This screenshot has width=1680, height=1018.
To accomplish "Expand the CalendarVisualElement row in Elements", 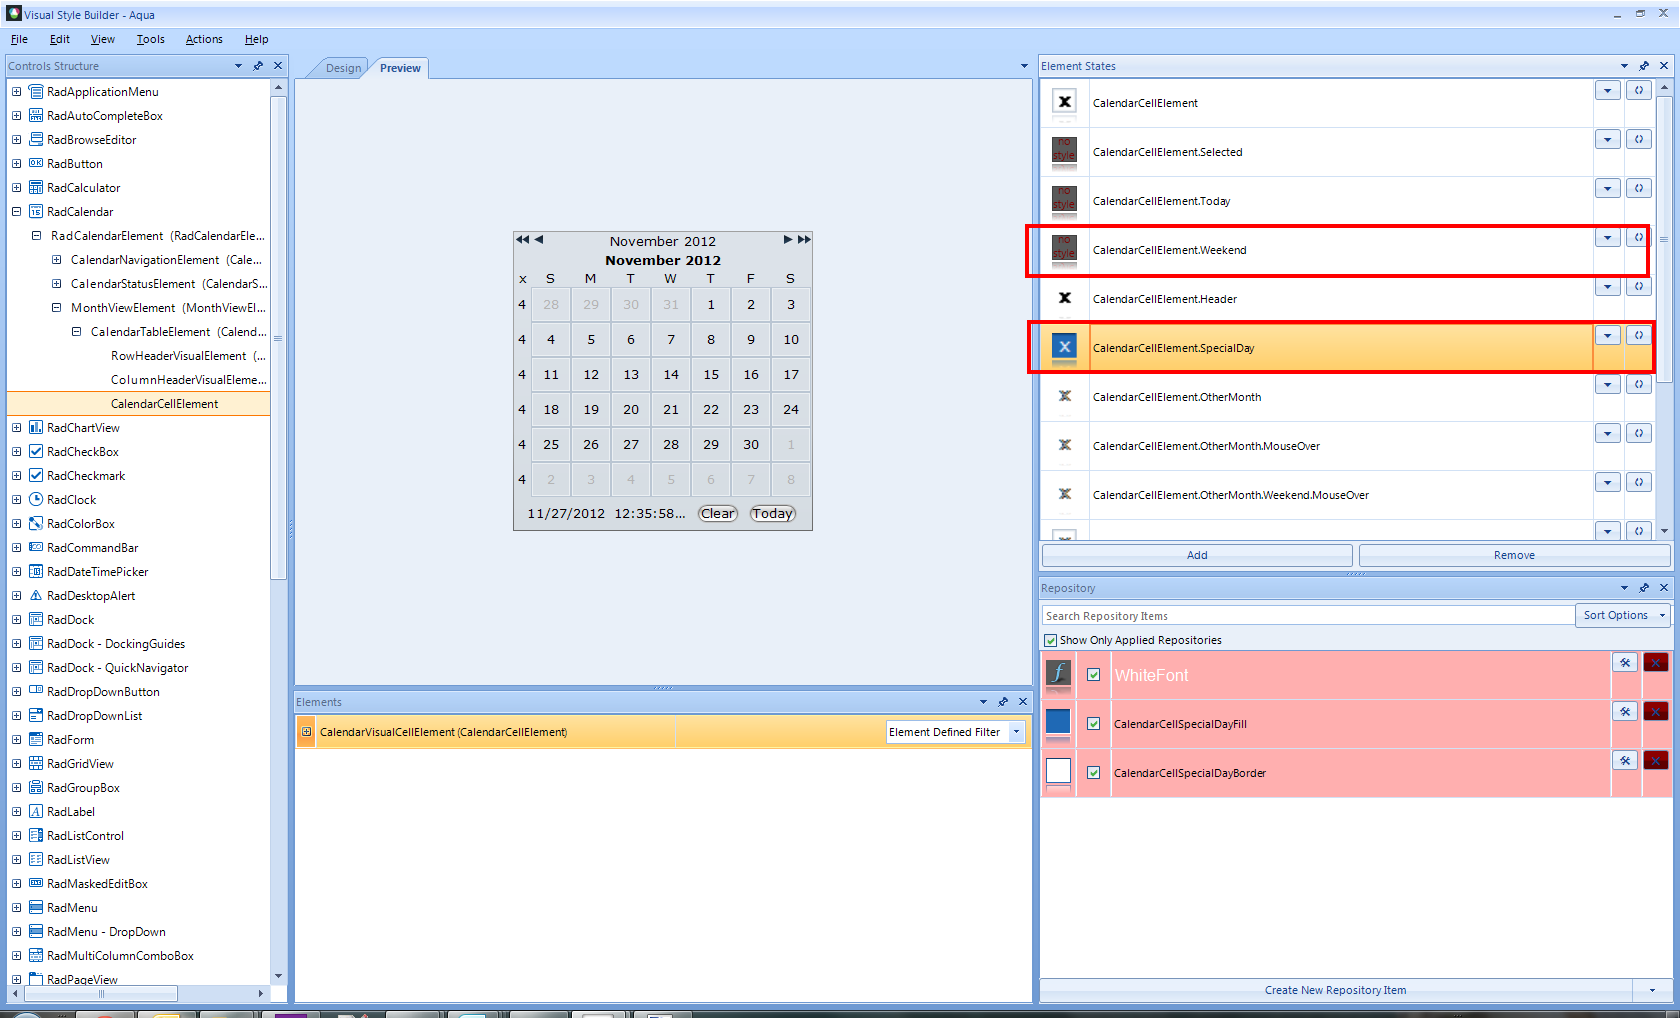I will tap(306, 732).
